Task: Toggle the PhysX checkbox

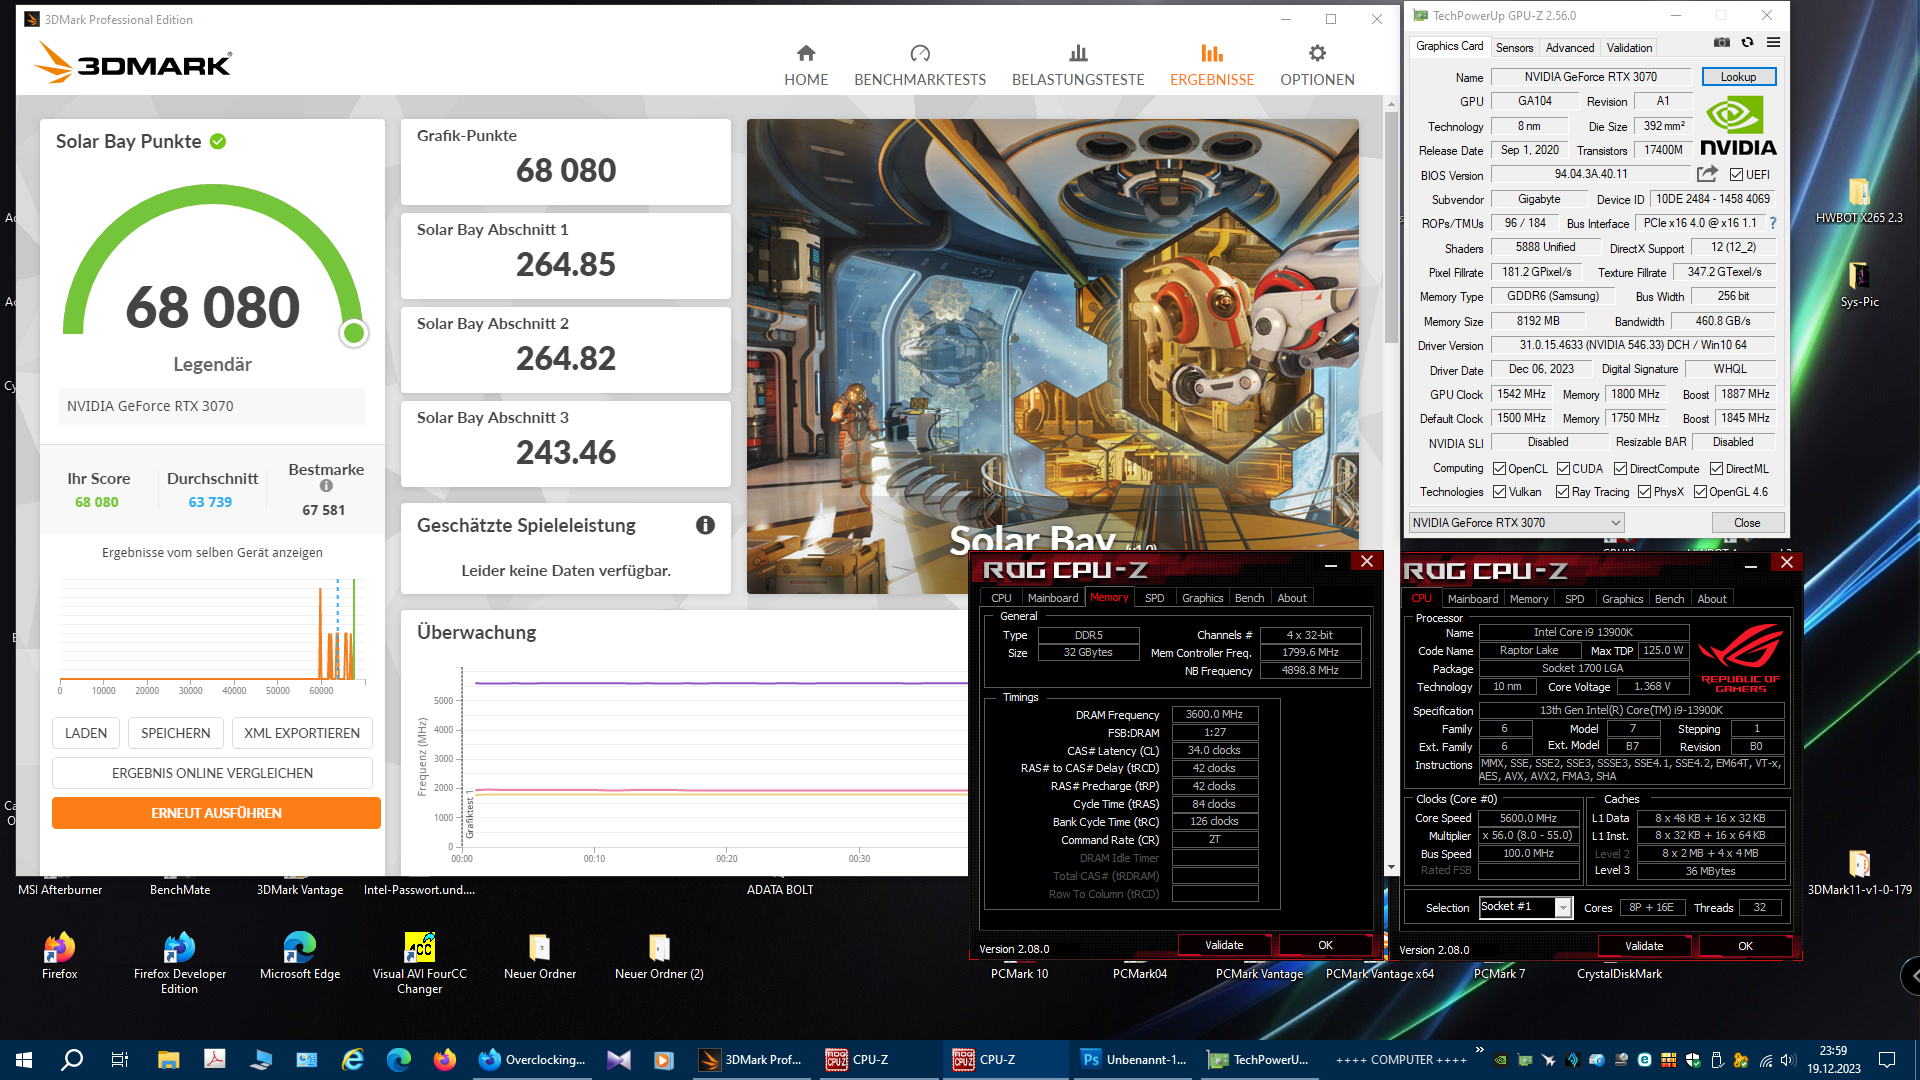Action: 1644,492
